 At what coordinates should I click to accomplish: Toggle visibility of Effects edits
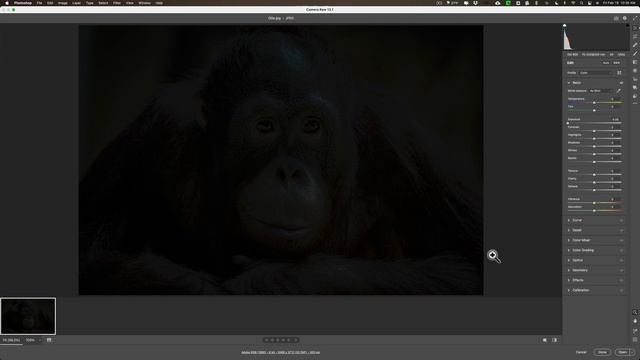(621, 280)
